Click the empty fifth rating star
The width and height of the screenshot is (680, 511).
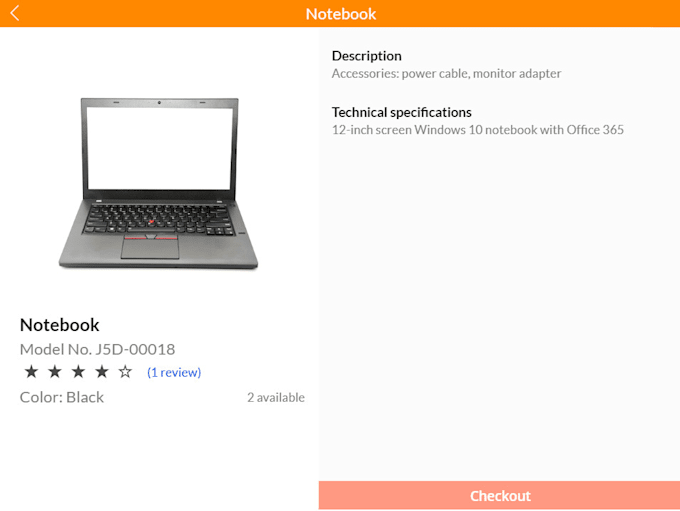tap(125, 372)
